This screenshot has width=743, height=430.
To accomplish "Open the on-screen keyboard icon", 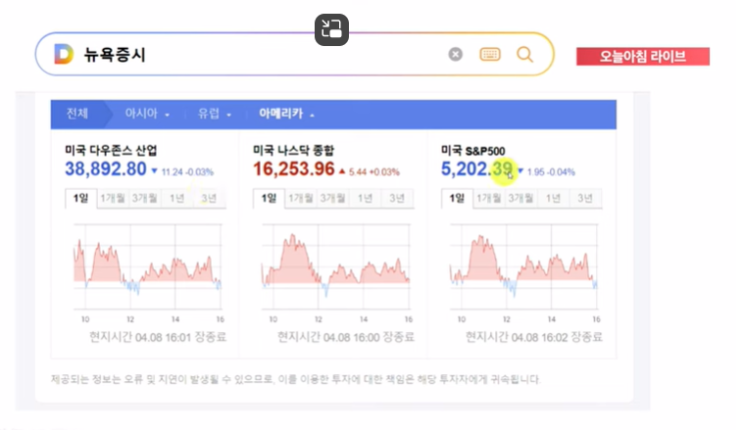I will coord(490,55).
